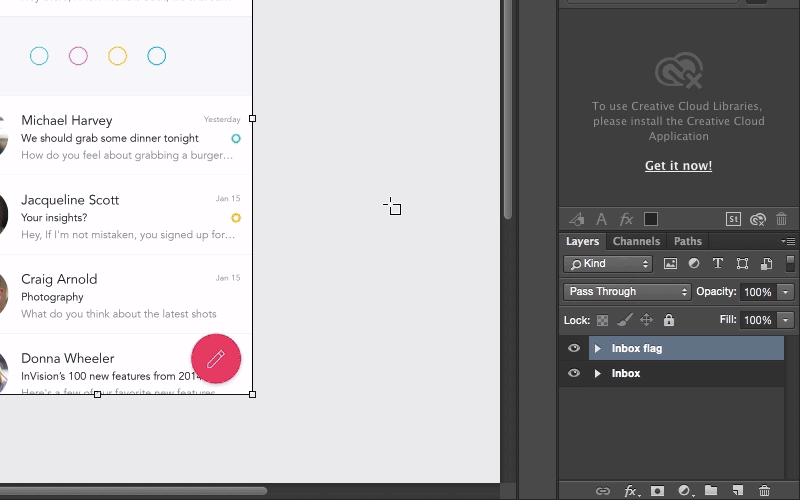This screenshot has height=500, width=800.
Task: Click Create new layer icon
Action: (737, 491)
